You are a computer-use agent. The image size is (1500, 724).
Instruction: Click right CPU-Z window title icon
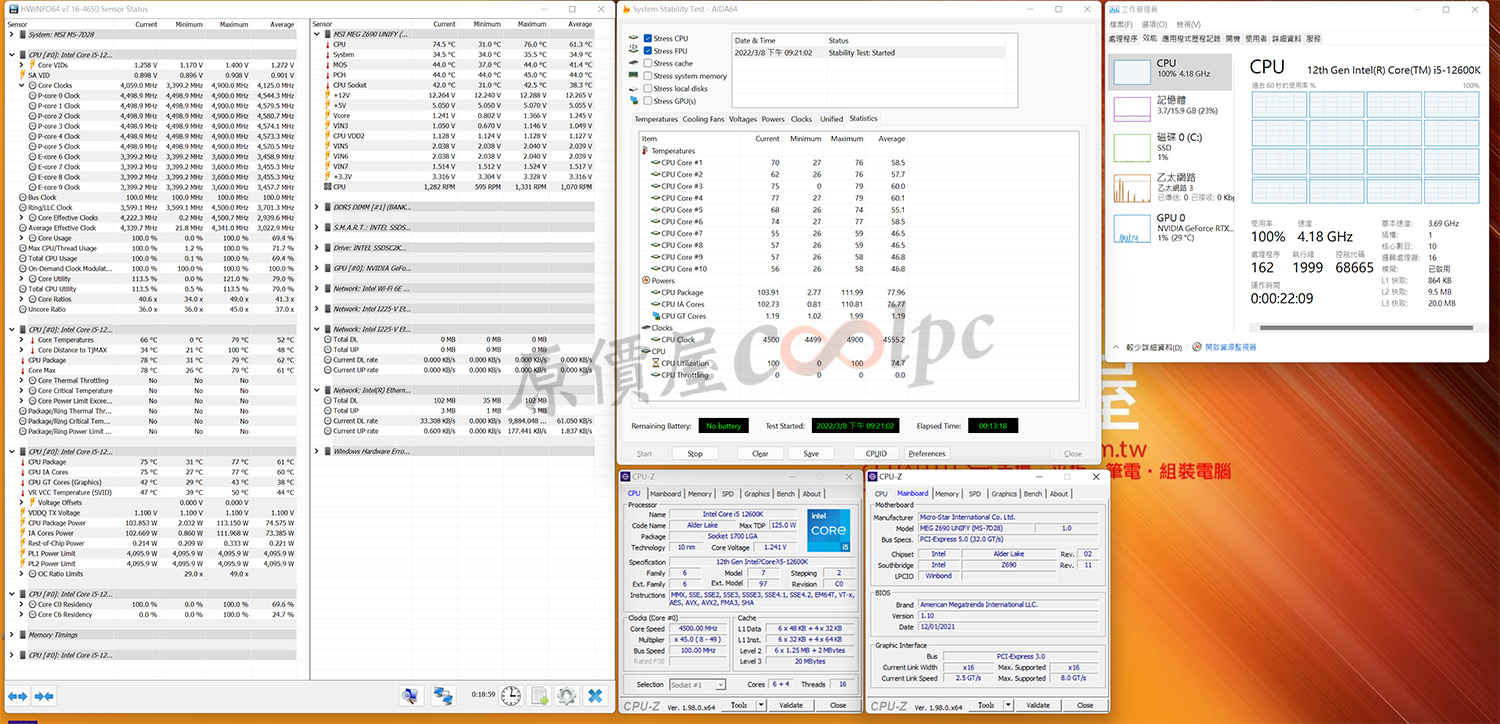pos(873,477)
